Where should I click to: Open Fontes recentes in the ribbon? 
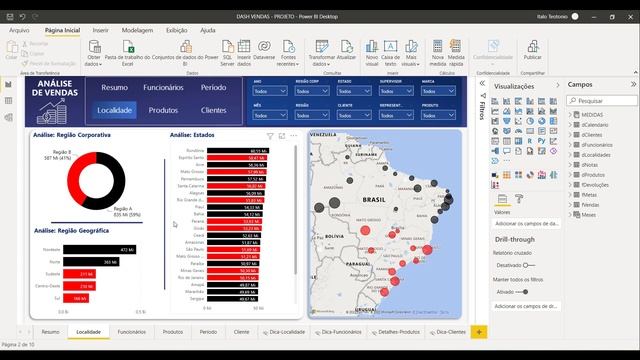point(288,53)
